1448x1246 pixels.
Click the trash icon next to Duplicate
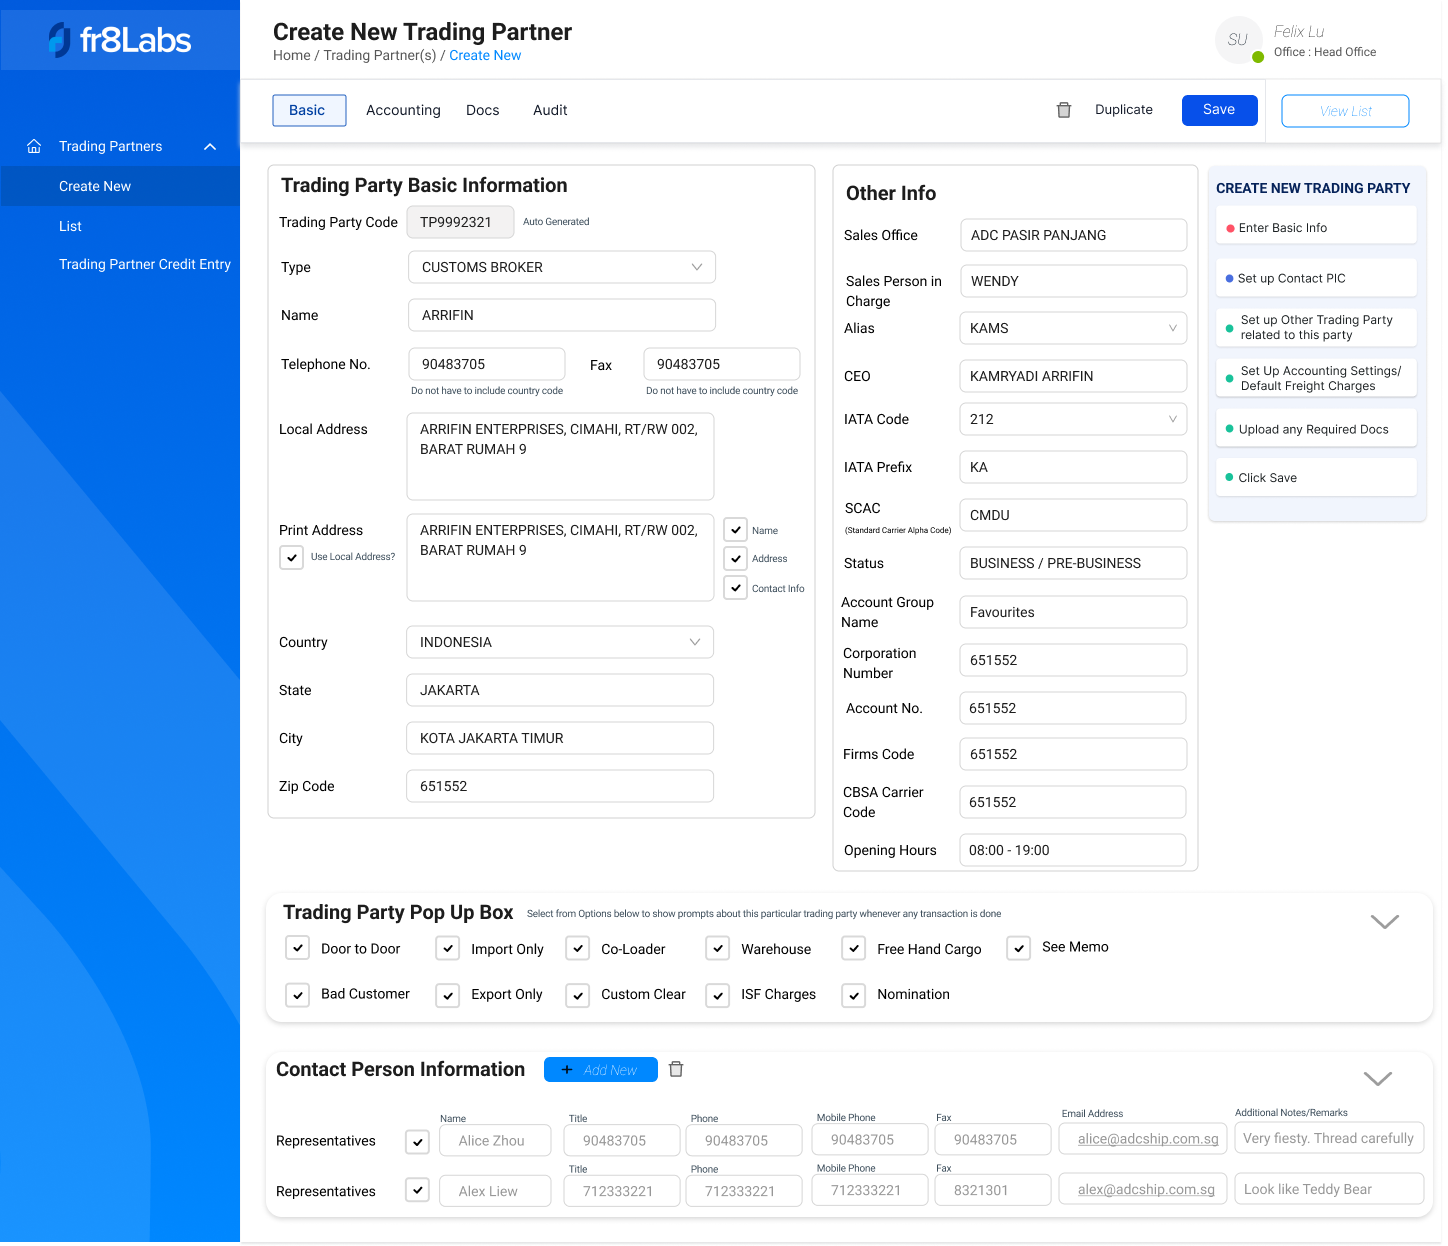click(1064, 110)
